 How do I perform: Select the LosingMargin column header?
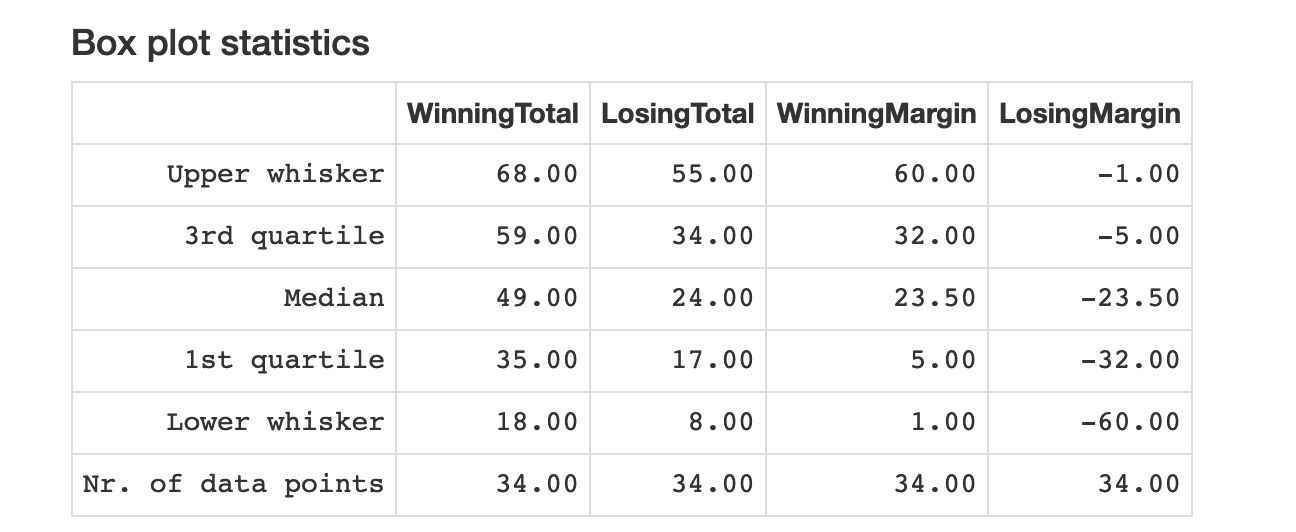1090,113
